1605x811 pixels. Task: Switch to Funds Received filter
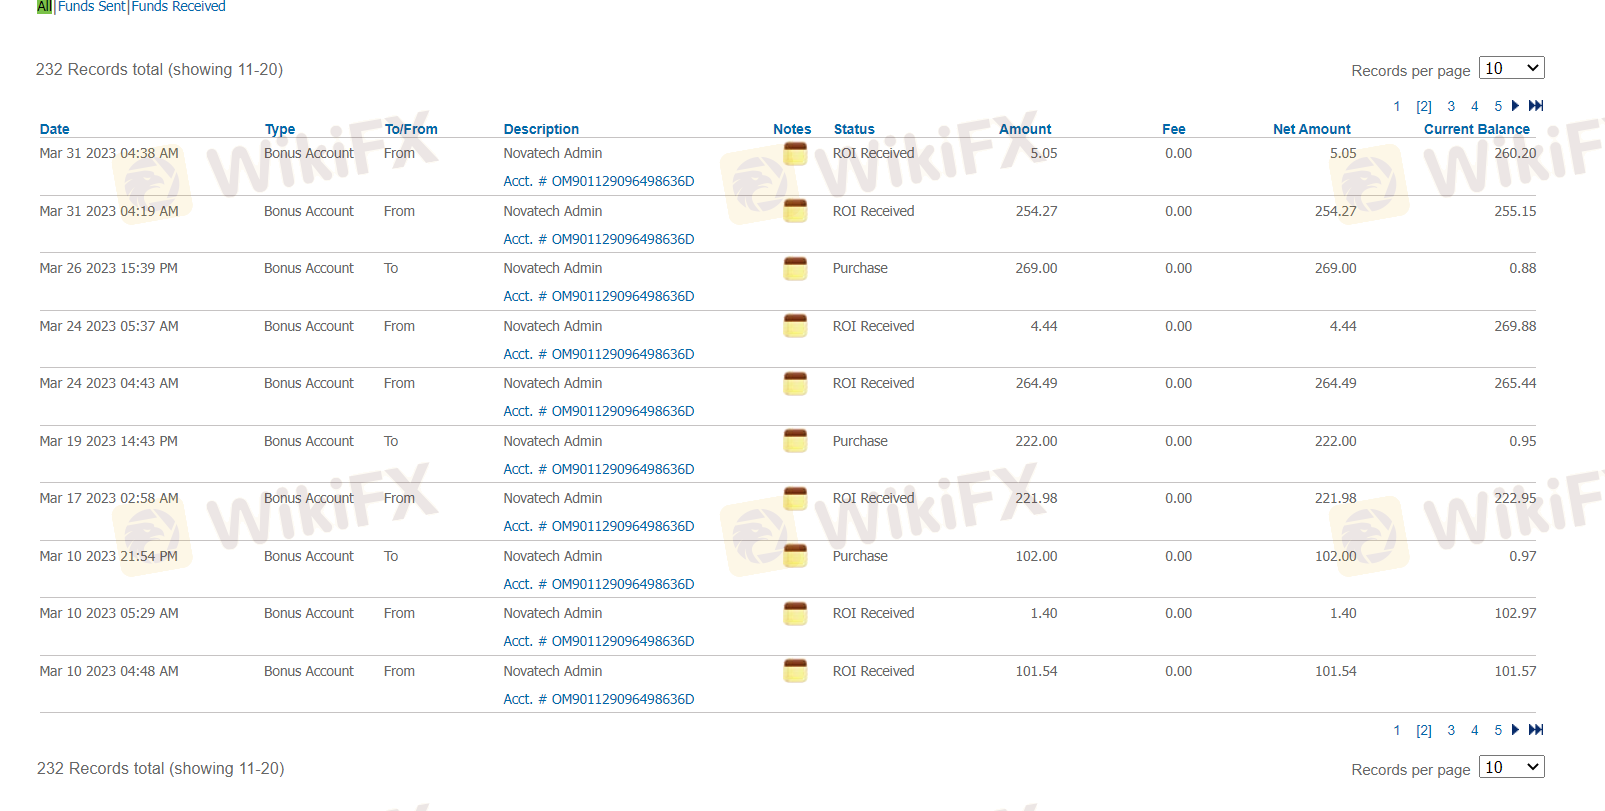(x=179, y=7)
